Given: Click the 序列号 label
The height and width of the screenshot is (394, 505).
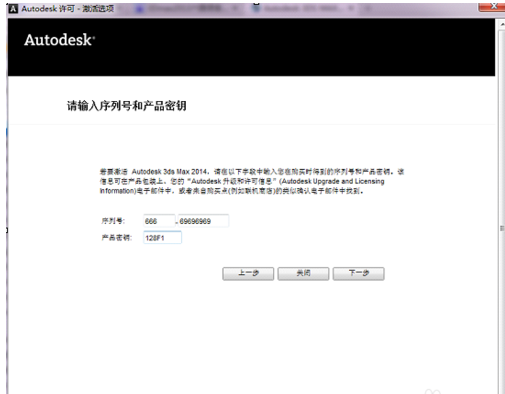Looking at the screenshot, I should [x=113, y=221].
